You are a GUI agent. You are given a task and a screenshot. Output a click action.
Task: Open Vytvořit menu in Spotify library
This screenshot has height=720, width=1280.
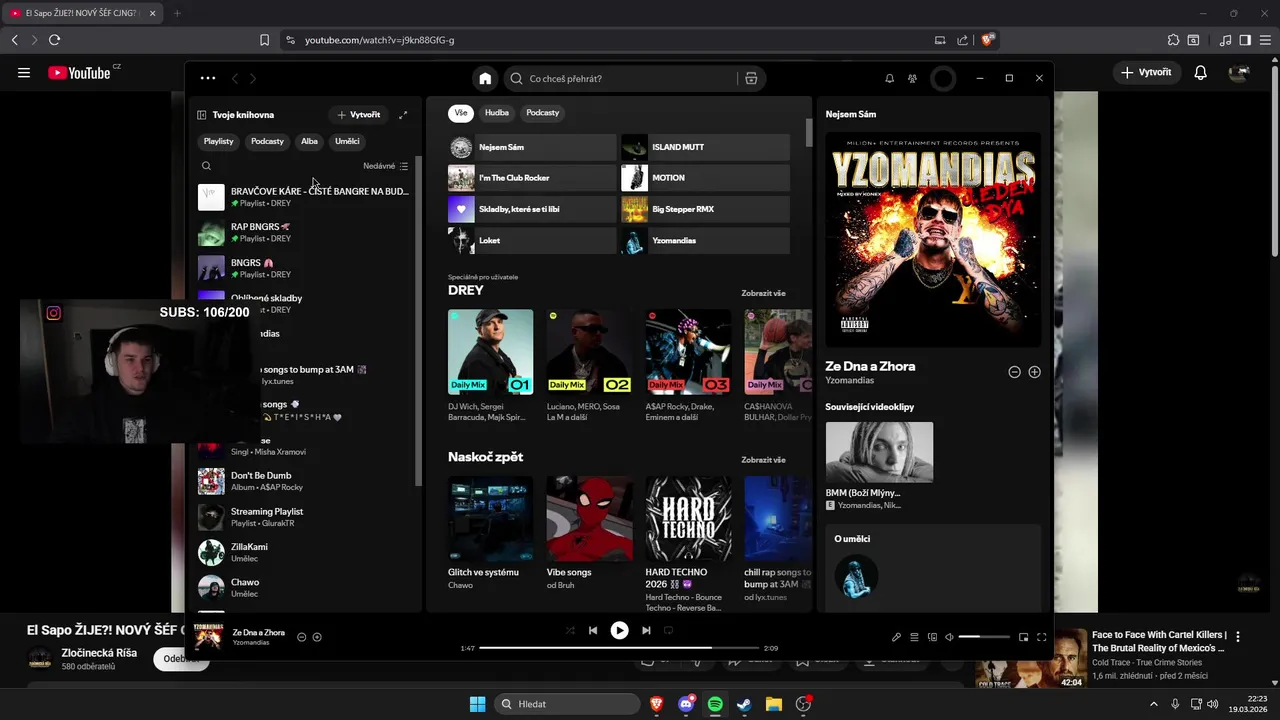[x=358, y=115]
